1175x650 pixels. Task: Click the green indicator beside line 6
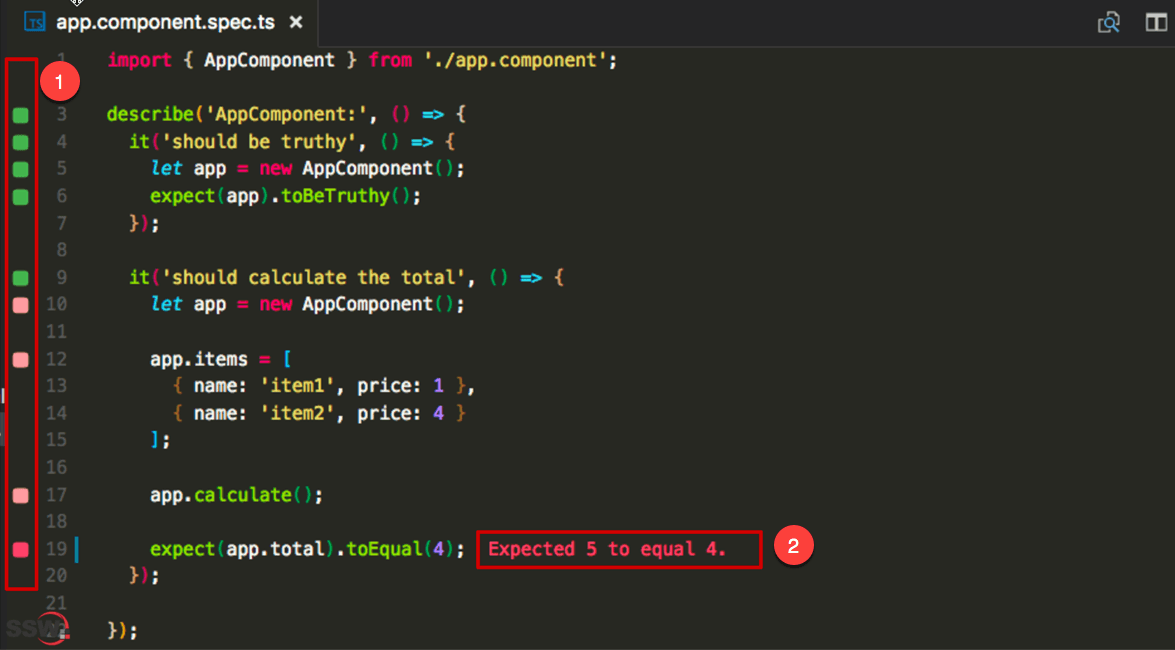click(x=19, y=196)
